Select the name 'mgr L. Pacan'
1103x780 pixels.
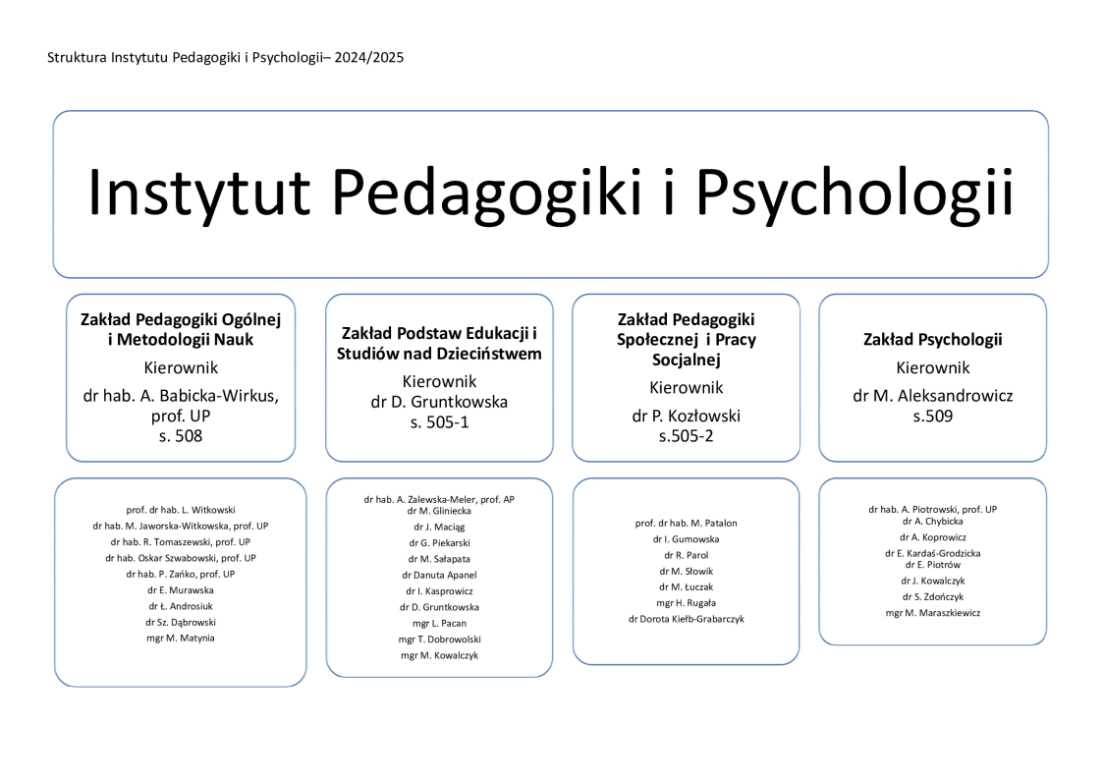(x=439, y=623)
